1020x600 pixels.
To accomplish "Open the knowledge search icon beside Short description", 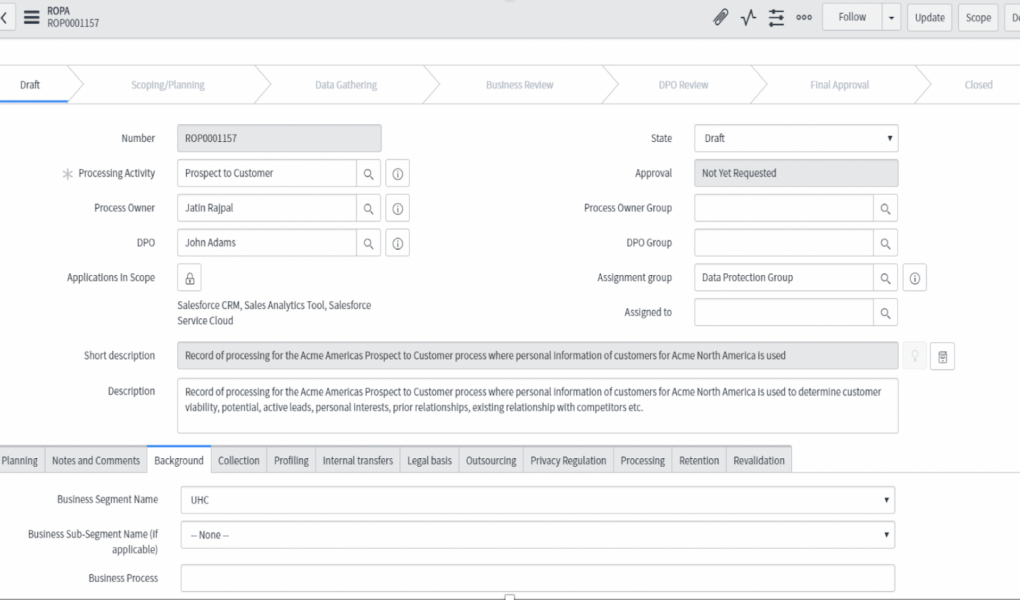I will [x=943, y=356].
